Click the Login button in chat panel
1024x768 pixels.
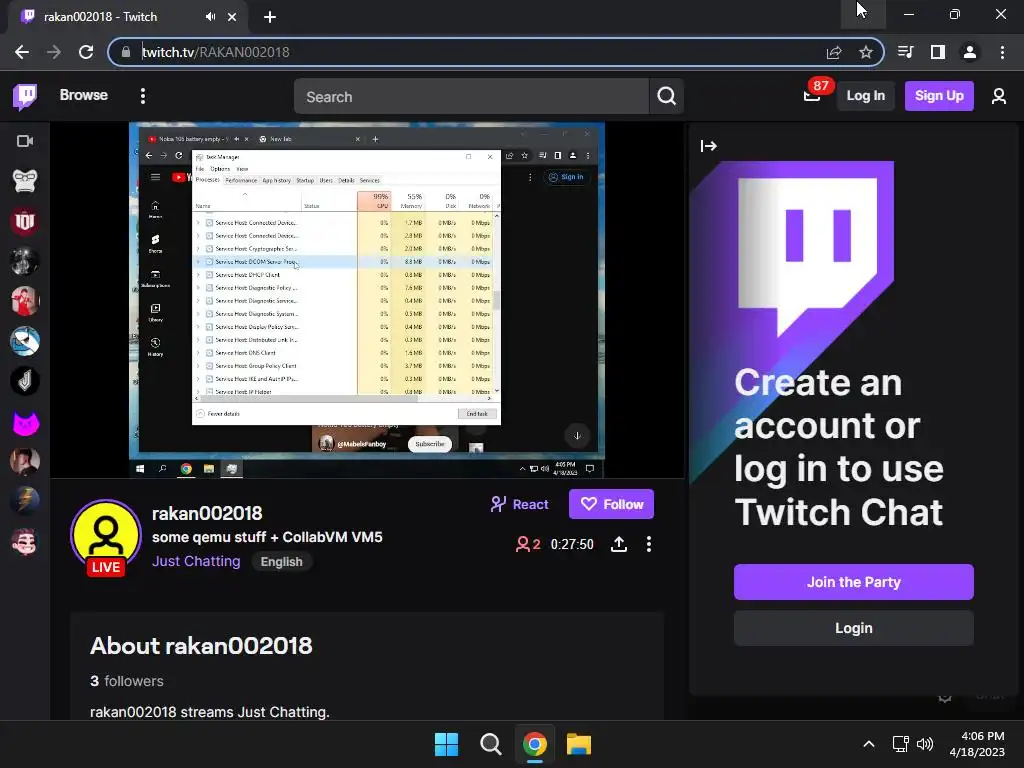(x=854, y=628)
